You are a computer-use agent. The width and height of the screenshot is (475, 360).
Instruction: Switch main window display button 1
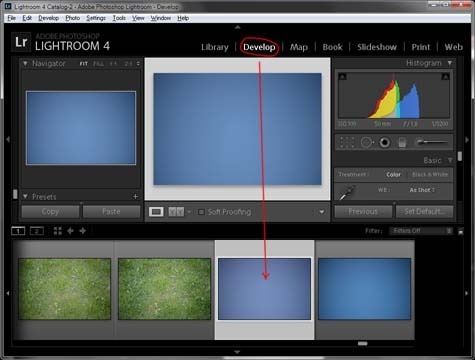[x=18, y=231]
